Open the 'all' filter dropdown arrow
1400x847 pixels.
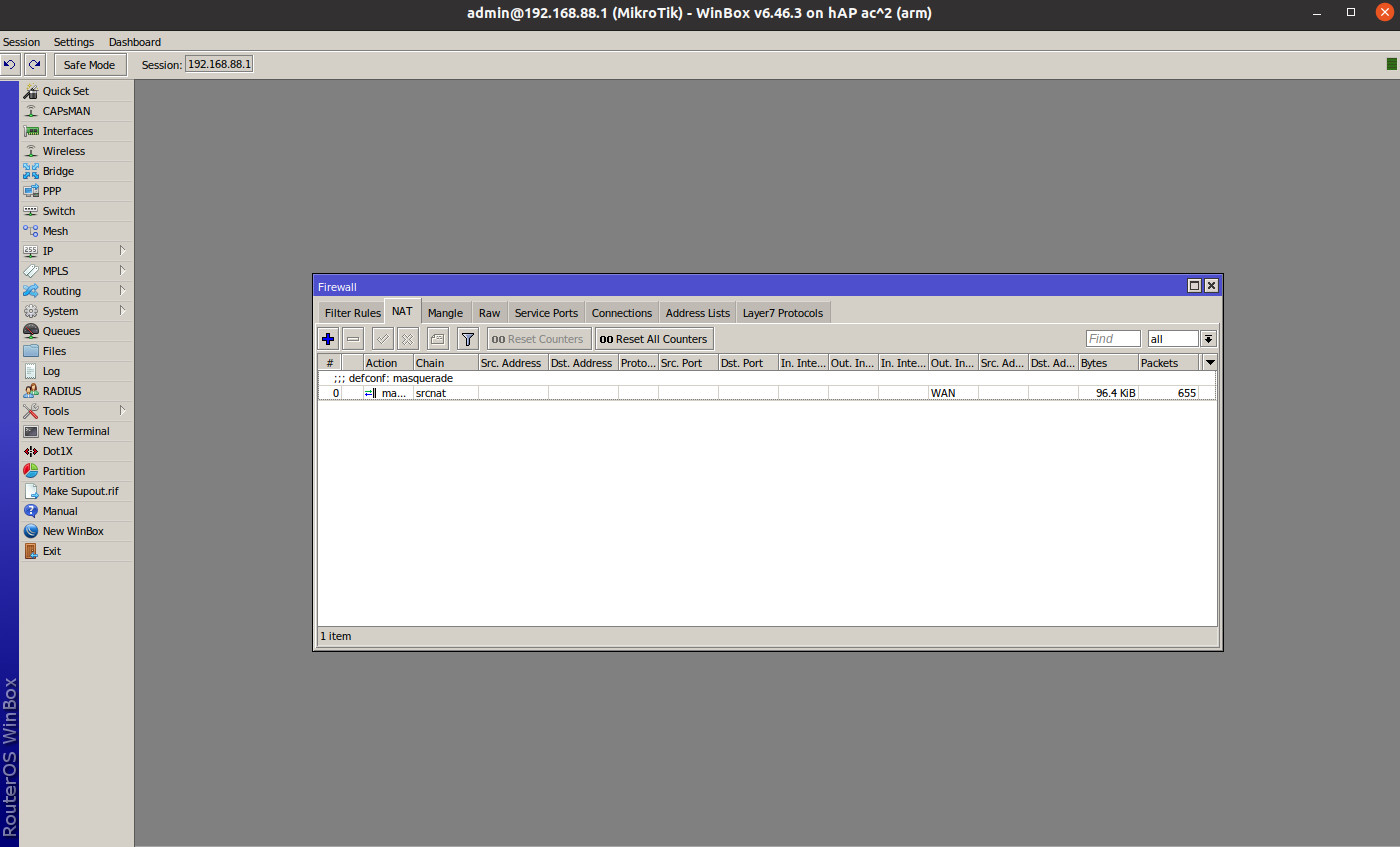click(1208, 339)
